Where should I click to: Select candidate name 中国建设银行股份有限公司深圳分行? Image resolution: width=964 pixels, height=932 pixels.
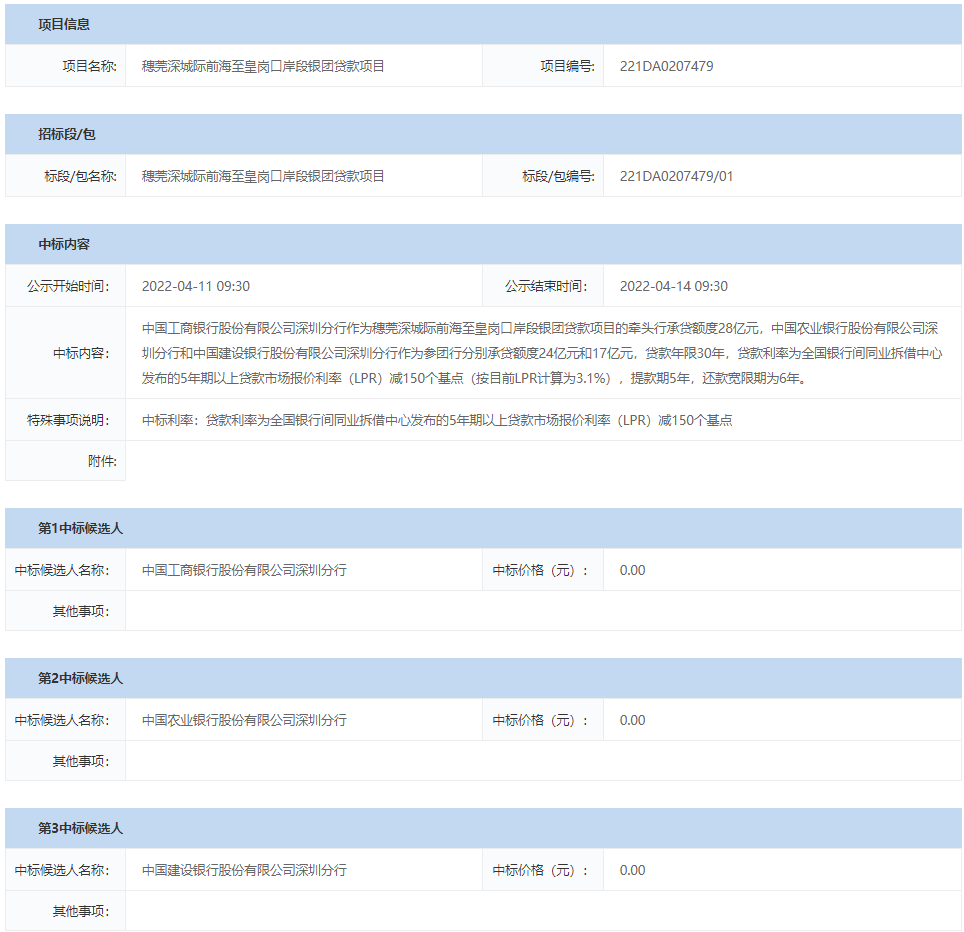click(244, 870)
